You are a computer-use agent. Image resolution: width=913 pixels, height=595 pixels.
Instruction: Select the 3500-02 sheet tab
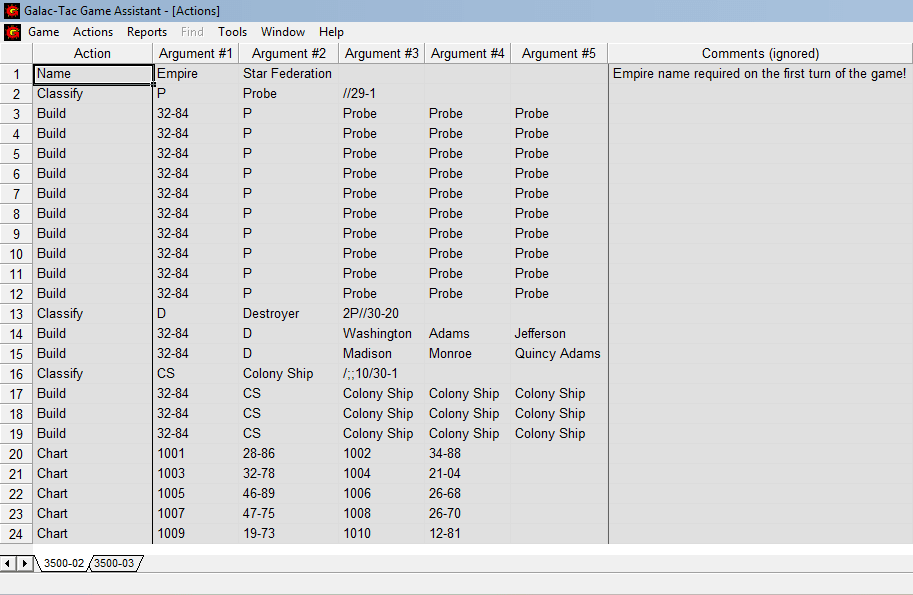[x=63, y=564]
